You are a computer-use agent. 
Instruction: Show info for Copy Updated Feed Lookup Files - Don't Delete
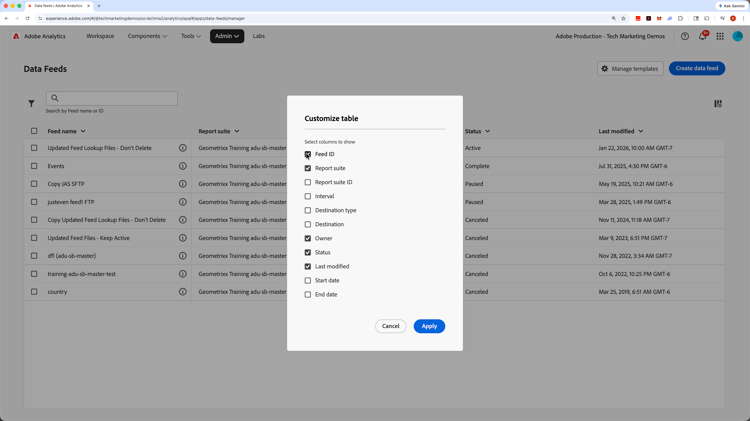(183, 220)
